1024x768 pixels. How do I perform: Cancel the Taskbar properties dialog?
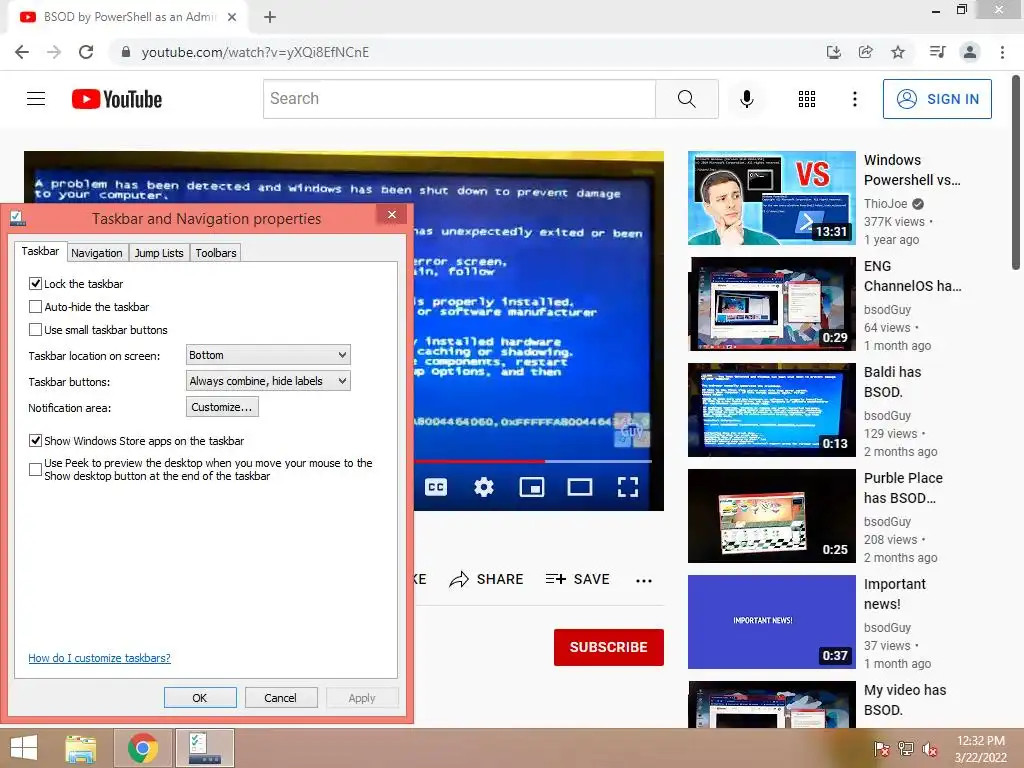coord(281,697)
